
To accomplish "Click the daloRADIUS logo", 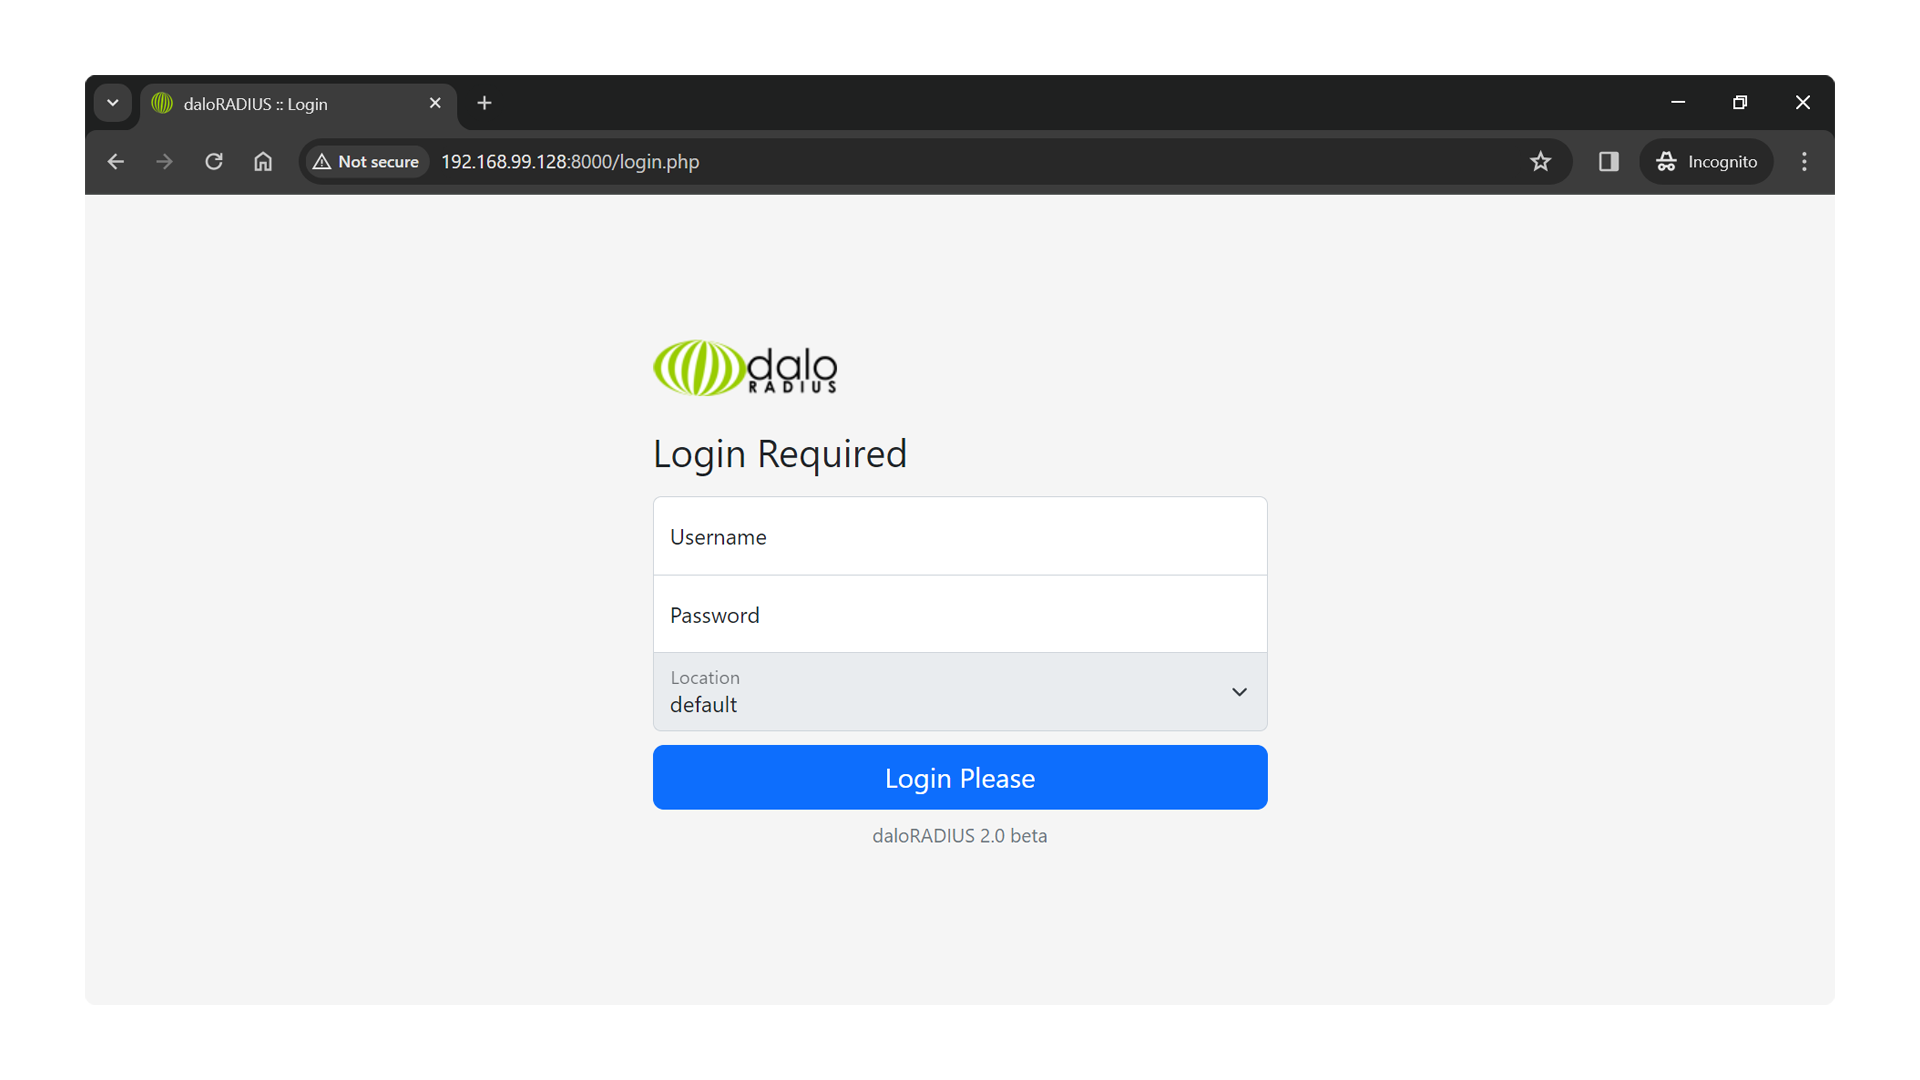I will pos(745,368).
